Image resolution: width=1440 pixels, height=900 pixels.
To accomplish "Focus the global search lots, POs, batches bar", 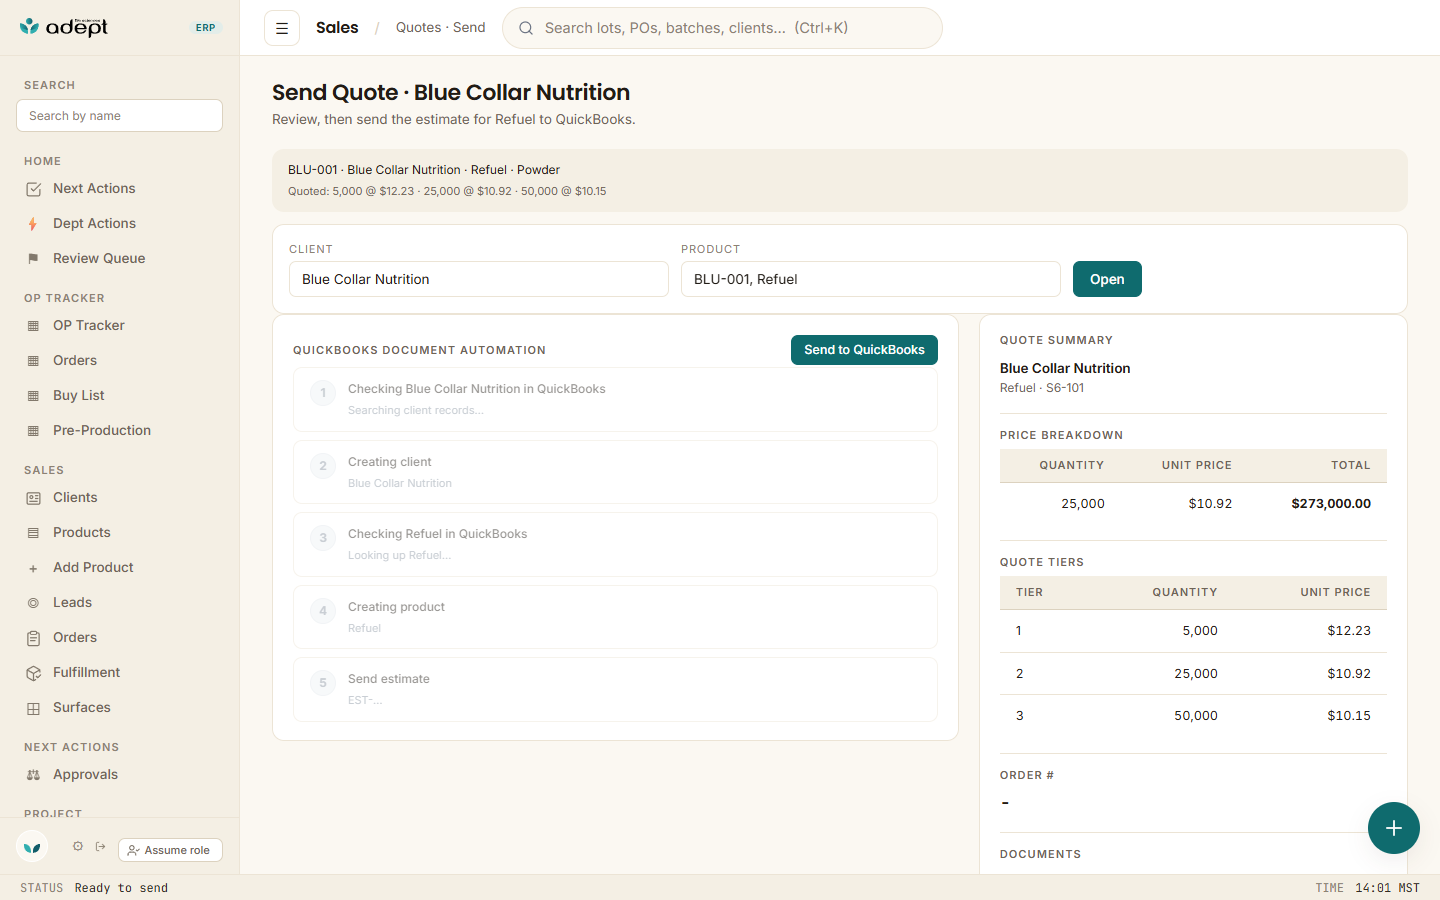I will point(722,28).
